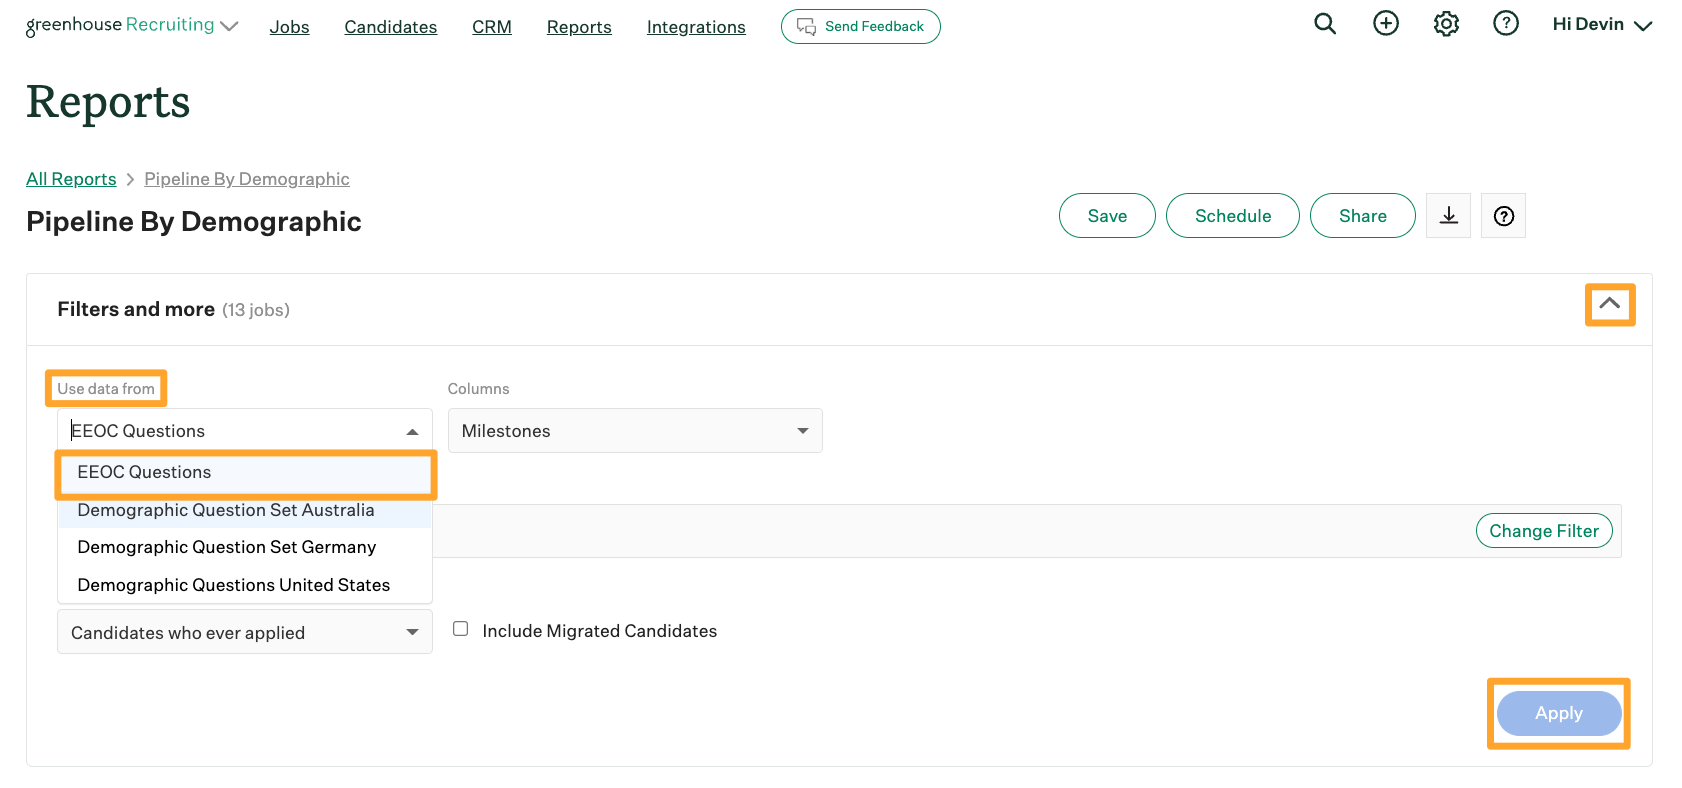Open the Milestones columns dropdown
The width and height of the screenshot is (1682, 788).
pyautogui.click(x=635, y=431)
